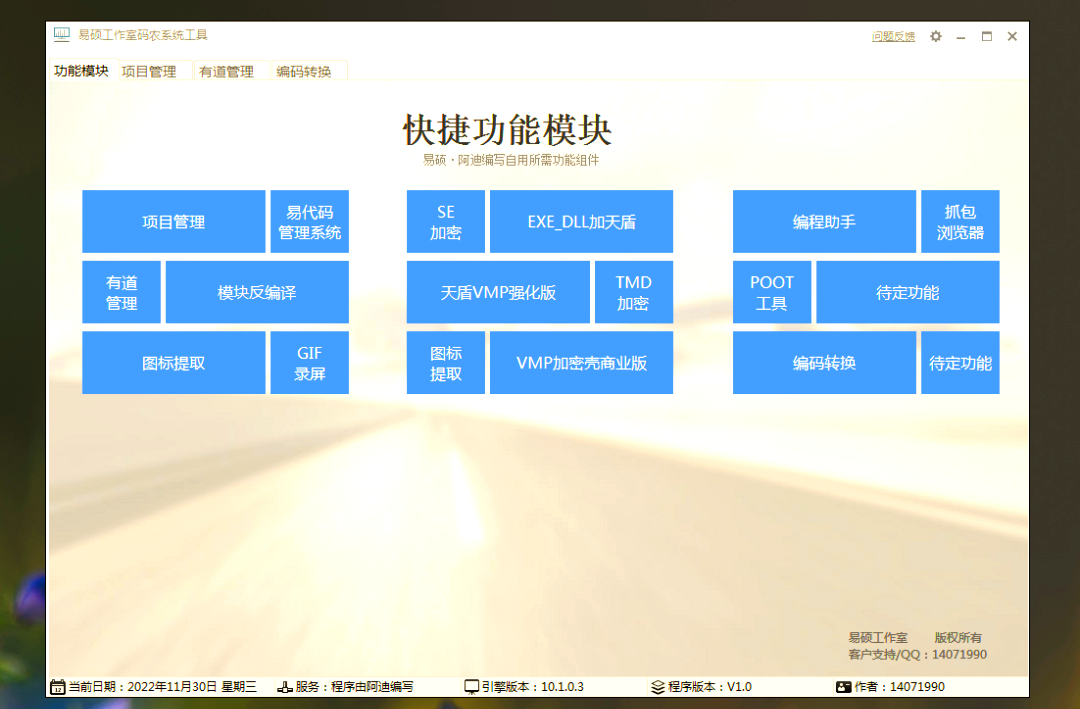Open 编码转换 blue tile
The height and width of the screenshot is (709, 1080).
point(824,363)
